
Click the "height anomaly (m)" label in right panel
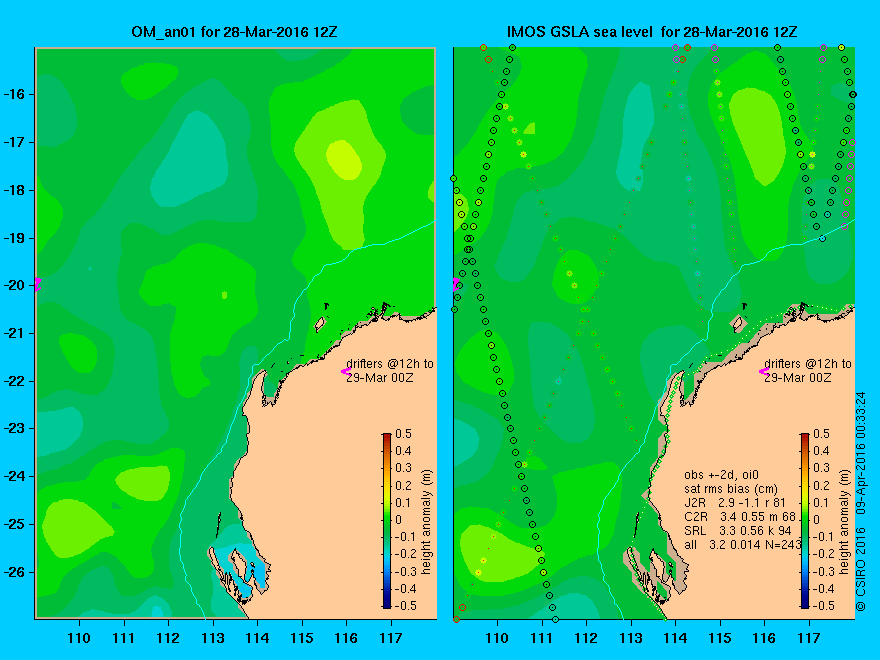pos(845,522)
